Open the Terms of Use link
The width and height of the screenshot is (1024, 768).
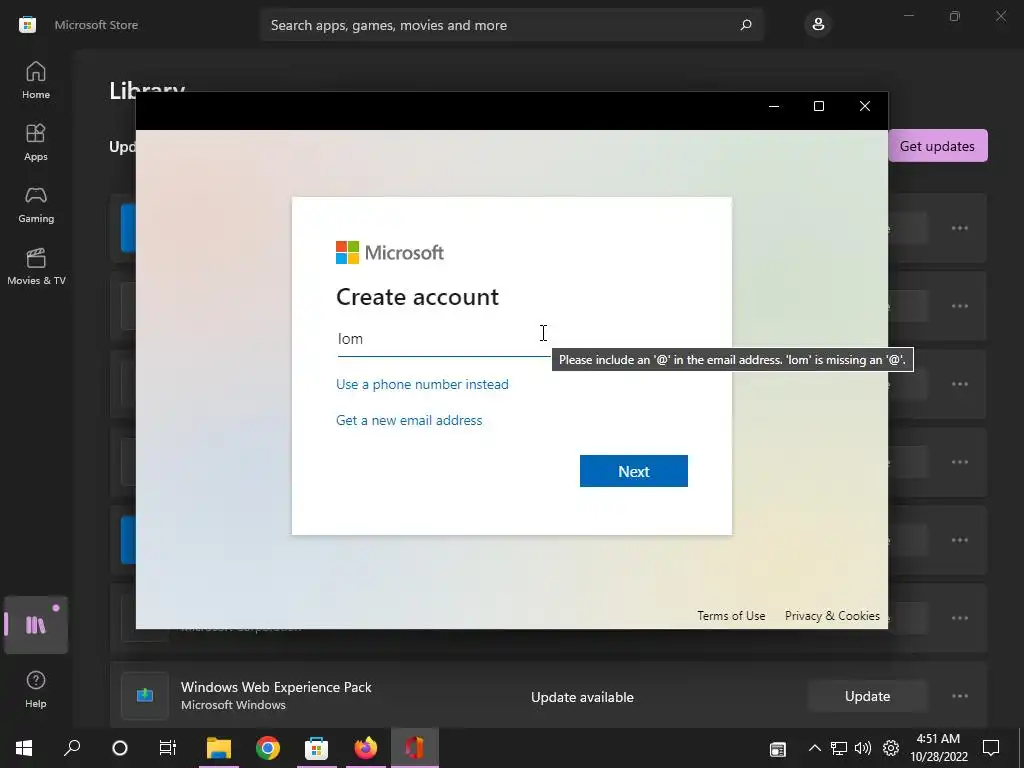pyautogui.click(x=731, y=616)
